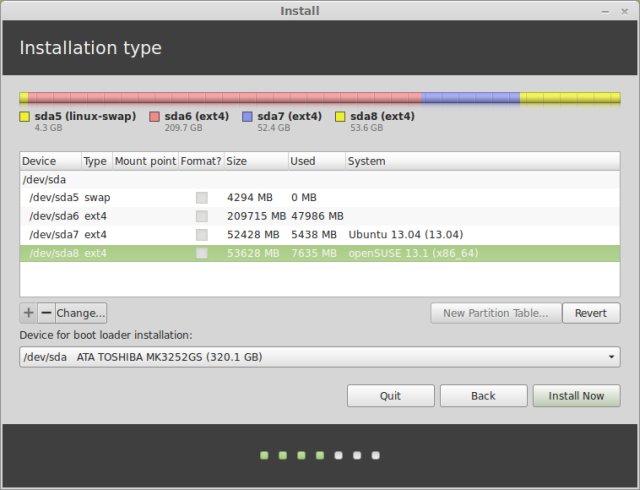Select the /dev/sda parent disk row
The width and height of the screenshot is (640, 490).
coord(320,180)
